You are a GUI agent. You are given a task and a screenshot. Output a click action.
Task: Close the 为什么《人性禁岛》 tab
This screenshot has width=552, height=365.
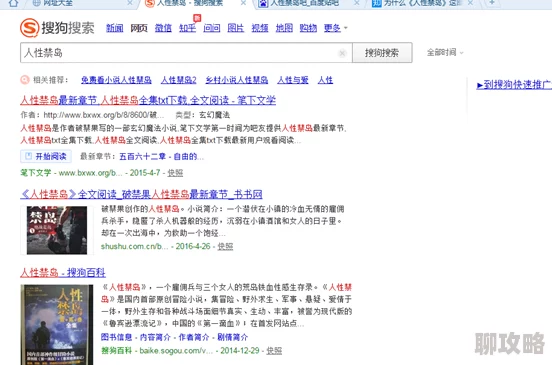tap(470, 3)
